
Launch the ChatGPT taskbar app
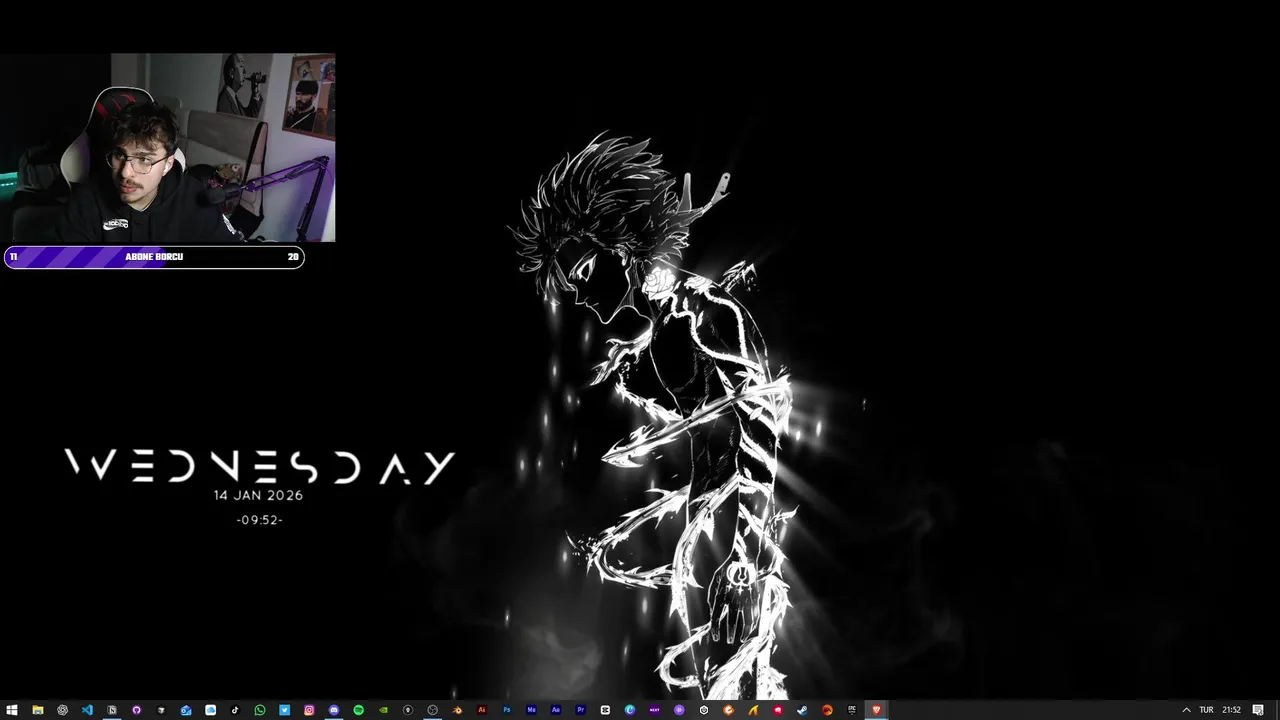tap(62, 710)
